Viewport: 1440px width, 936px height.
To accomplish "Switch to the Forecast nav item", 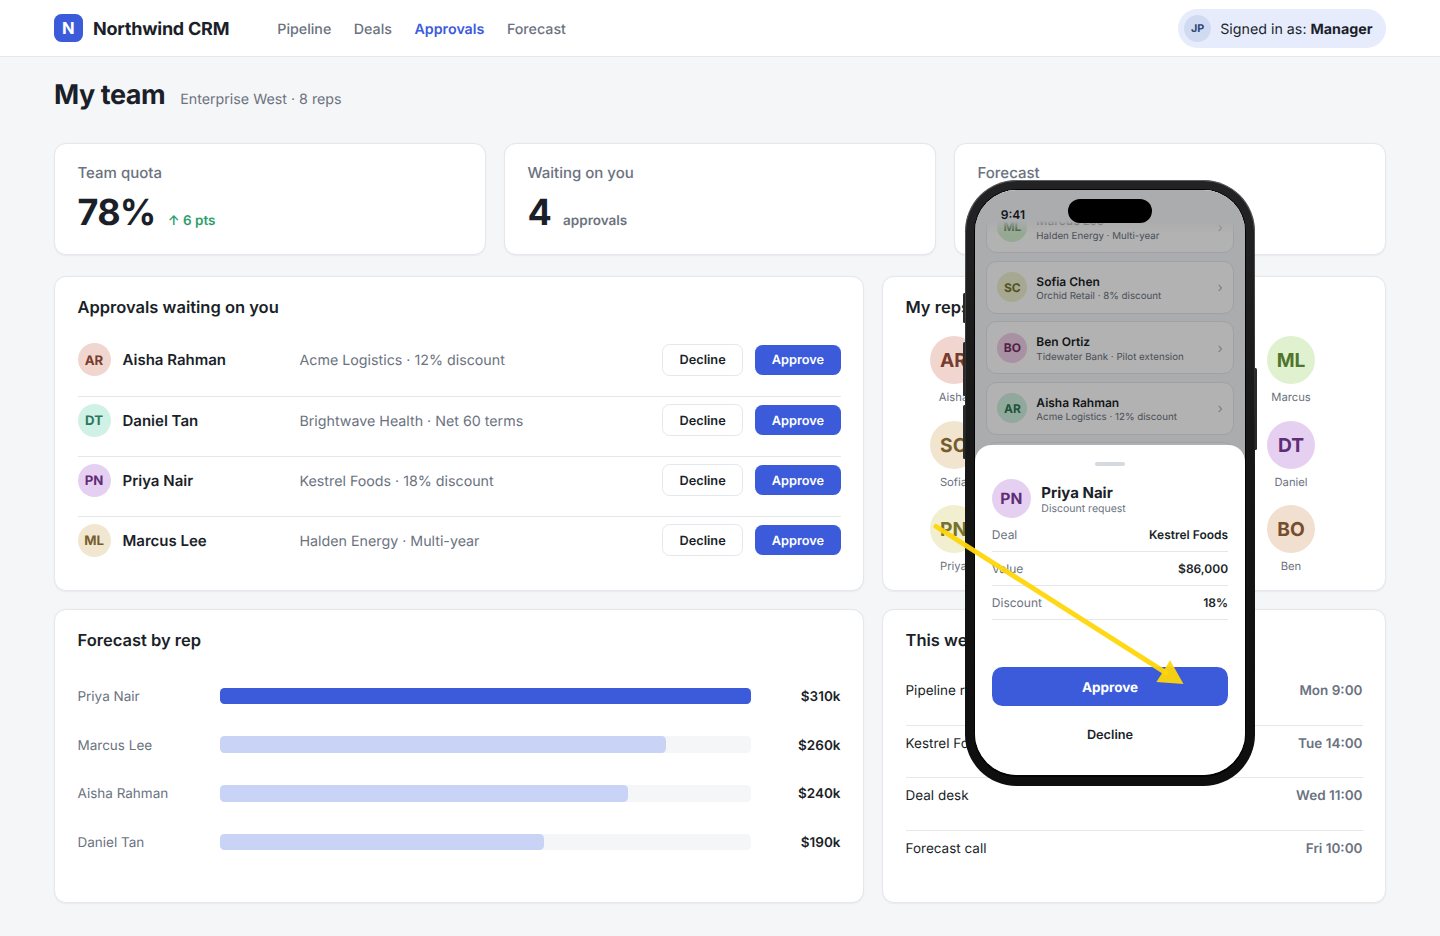I will [536, 29].
